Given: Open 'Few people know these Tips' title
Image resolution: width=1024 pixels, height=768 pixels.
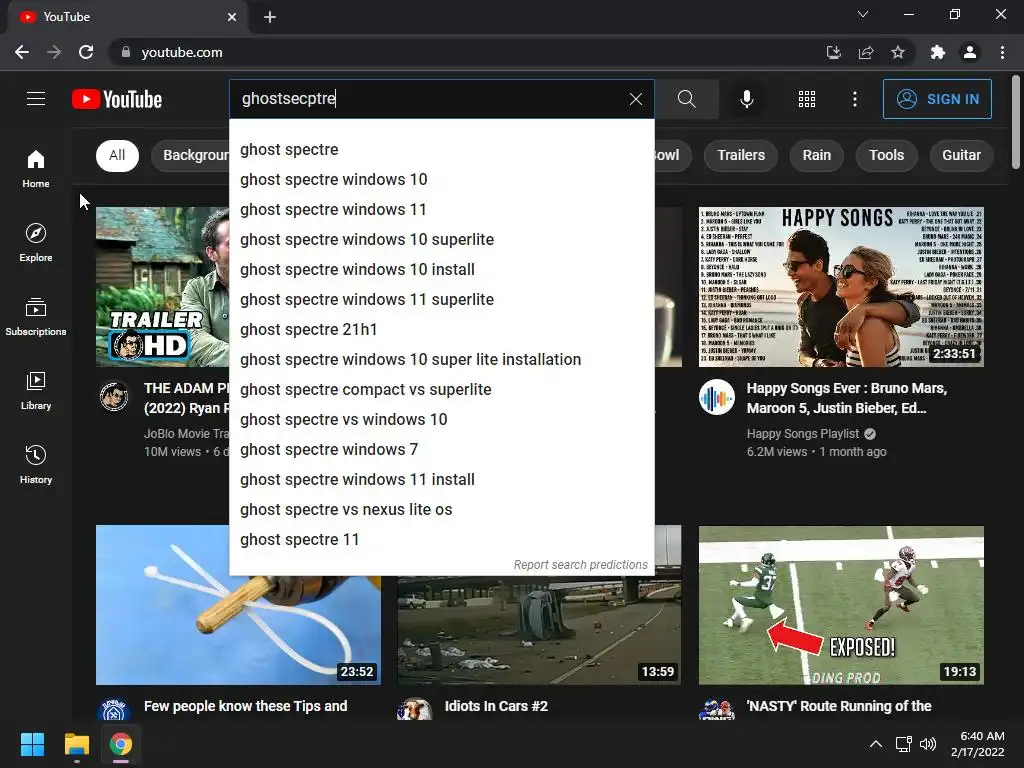Looking at the screenshot, I should click(246, 706).
